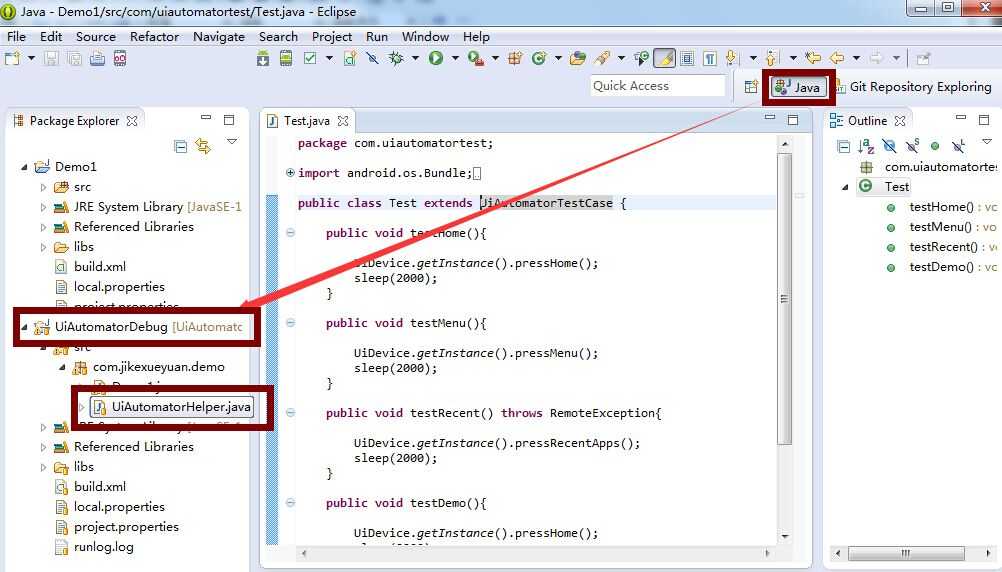Toggle Hide Static Members in Outline
This screenshot has width=1002, height=572.
[x=913, y=146]
